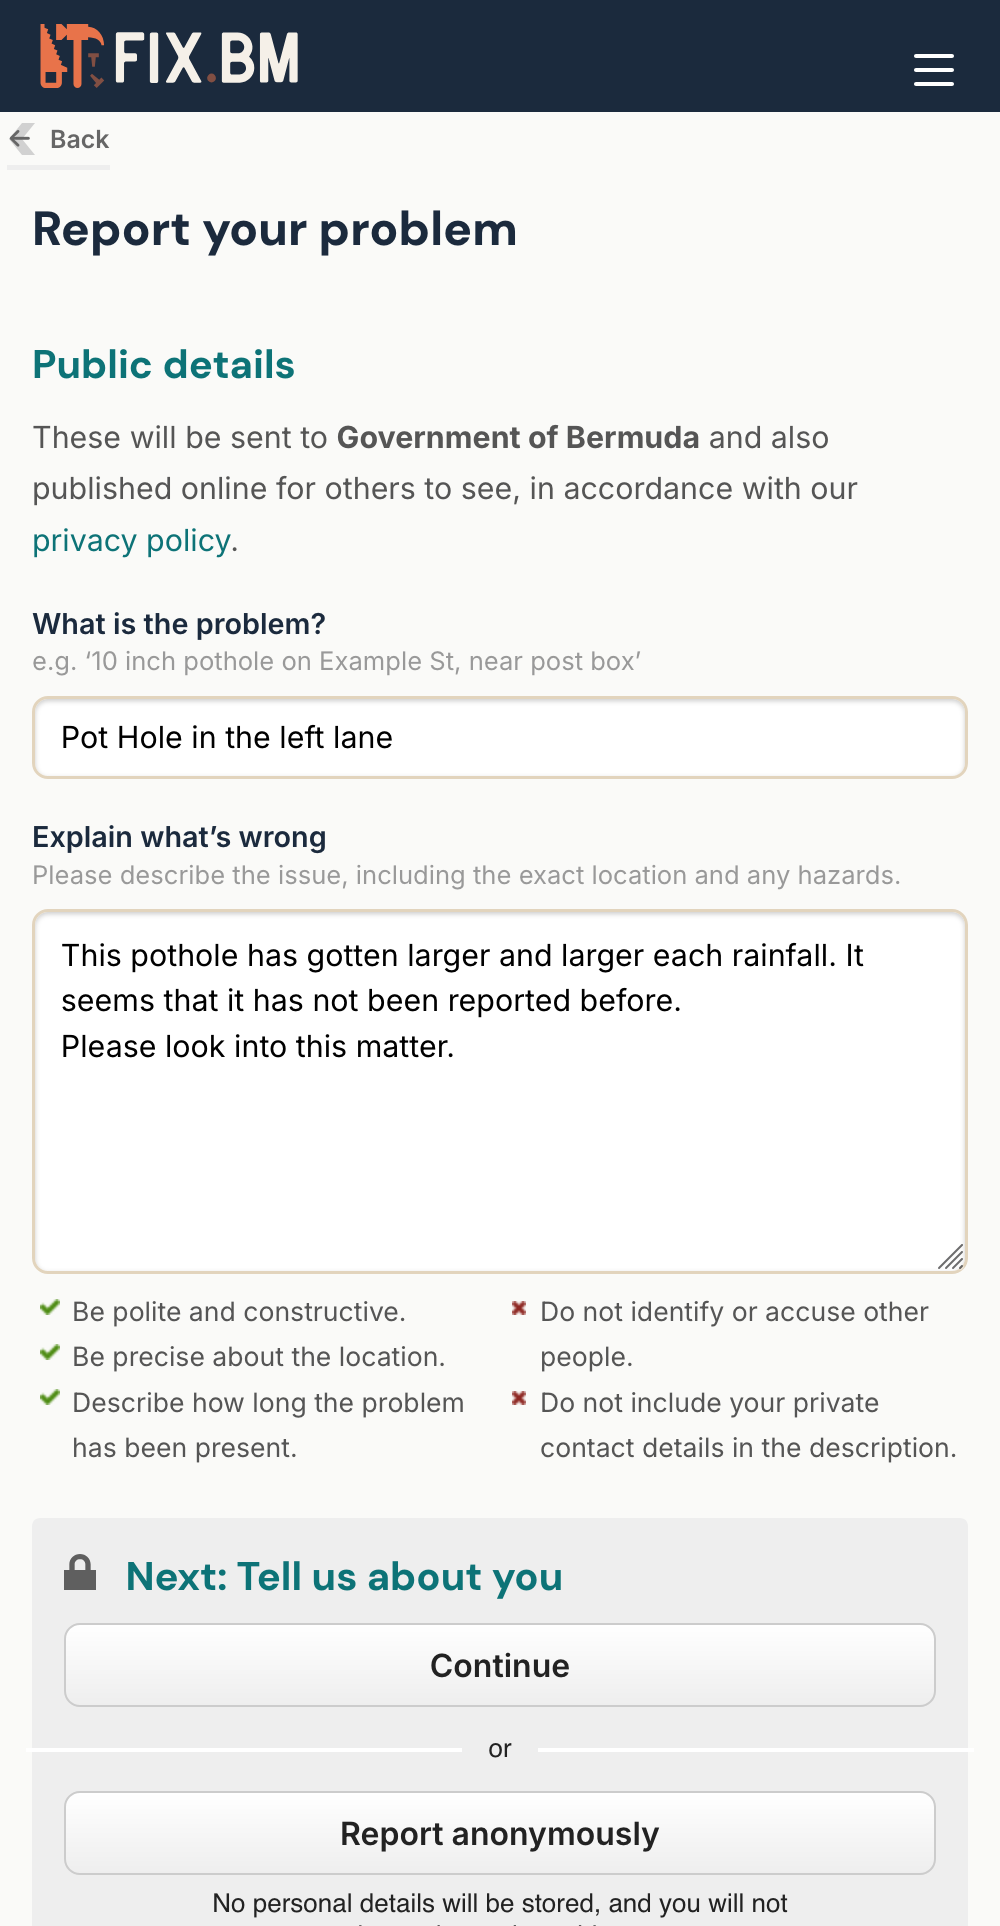Click the Back link label
This screenshot has height=1926, width=1000.
click(x=79, y=139)
